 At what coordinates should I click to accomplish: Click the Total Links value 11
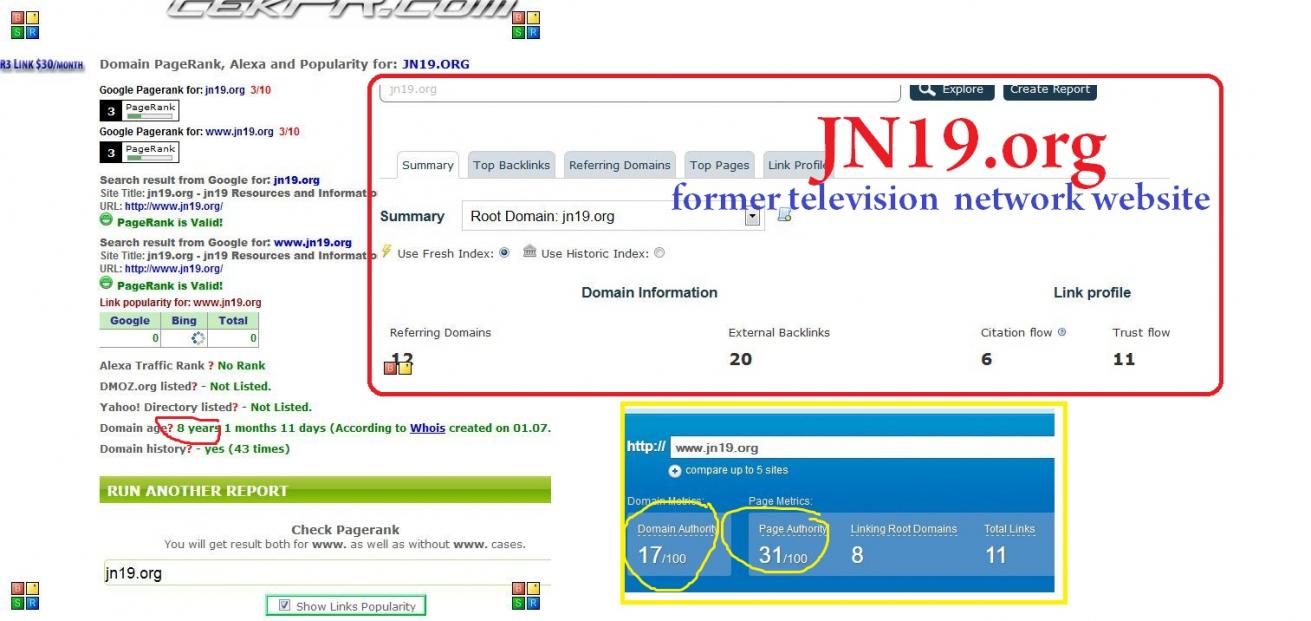(x=995, y=555)
